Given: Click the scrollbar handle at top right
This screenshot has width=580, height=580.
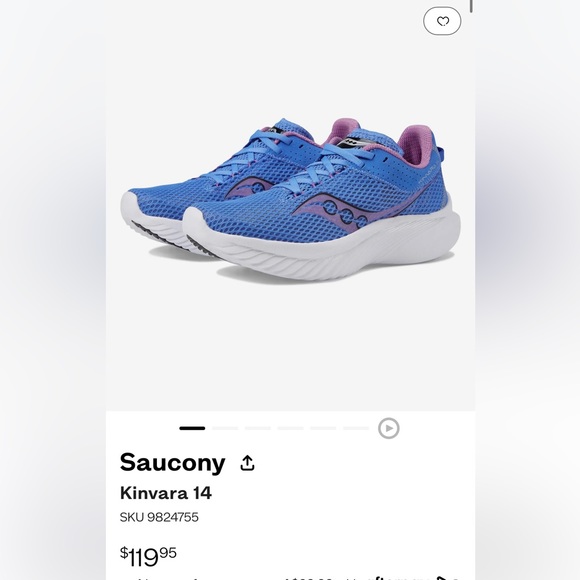Looking at the screenshot, I should click(471, 6).
